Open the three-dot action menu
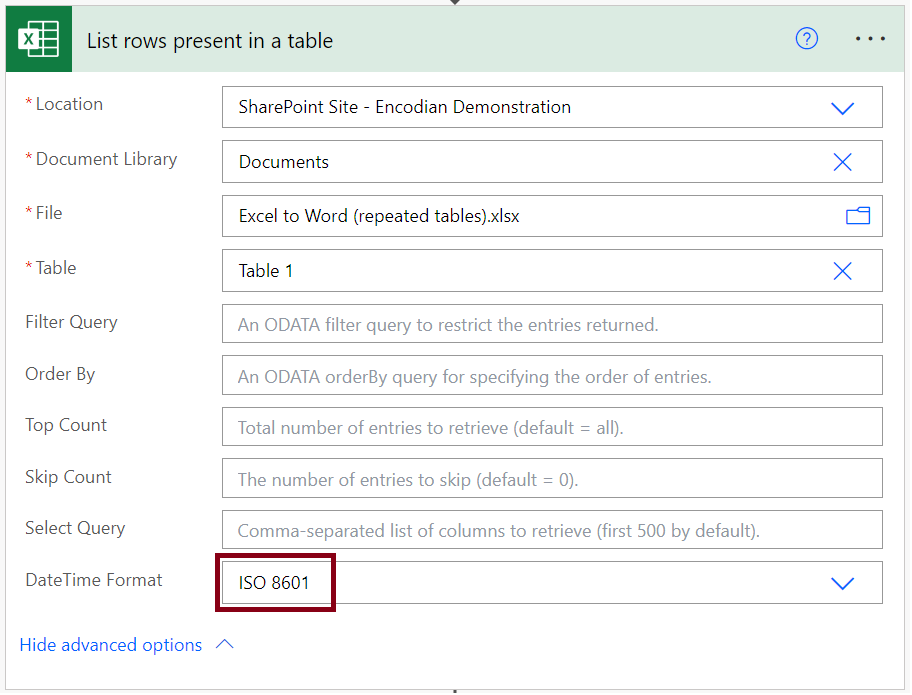912x695 pixels. coord(872,39)
